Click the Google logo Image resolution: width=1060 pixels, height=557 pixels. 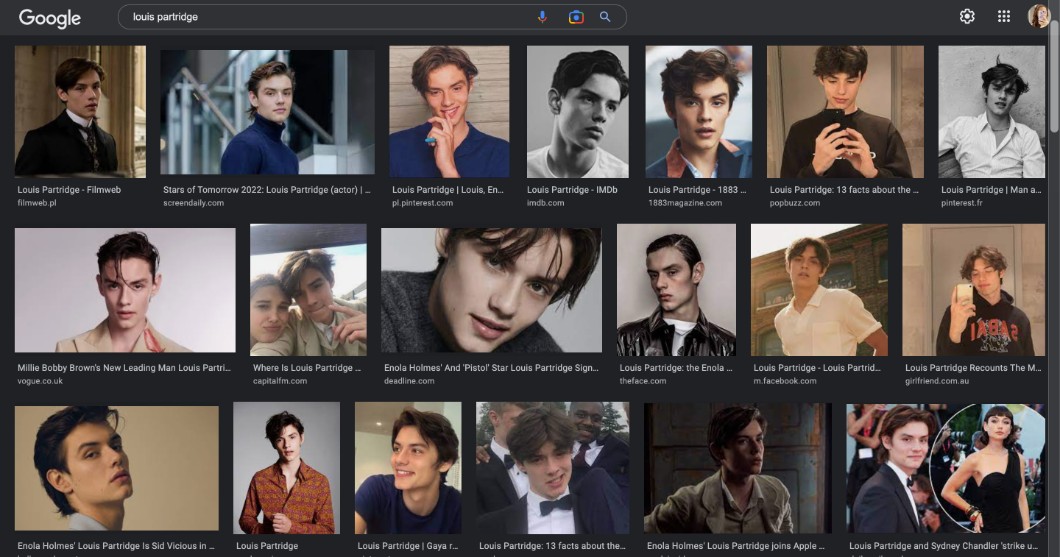49,17
